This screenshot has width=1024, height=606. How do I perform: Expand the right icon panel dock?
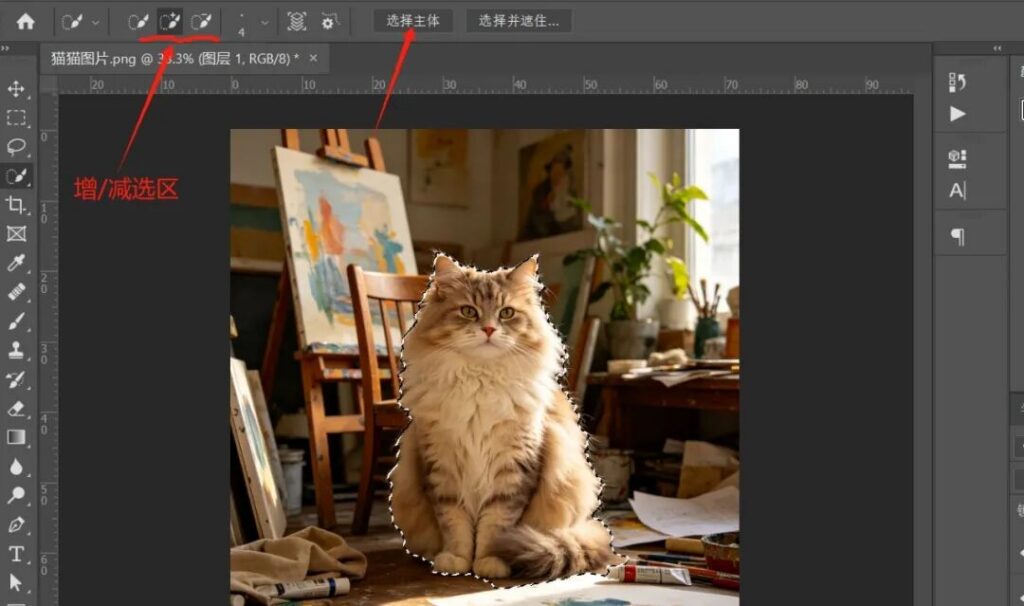tap(997, 48)
